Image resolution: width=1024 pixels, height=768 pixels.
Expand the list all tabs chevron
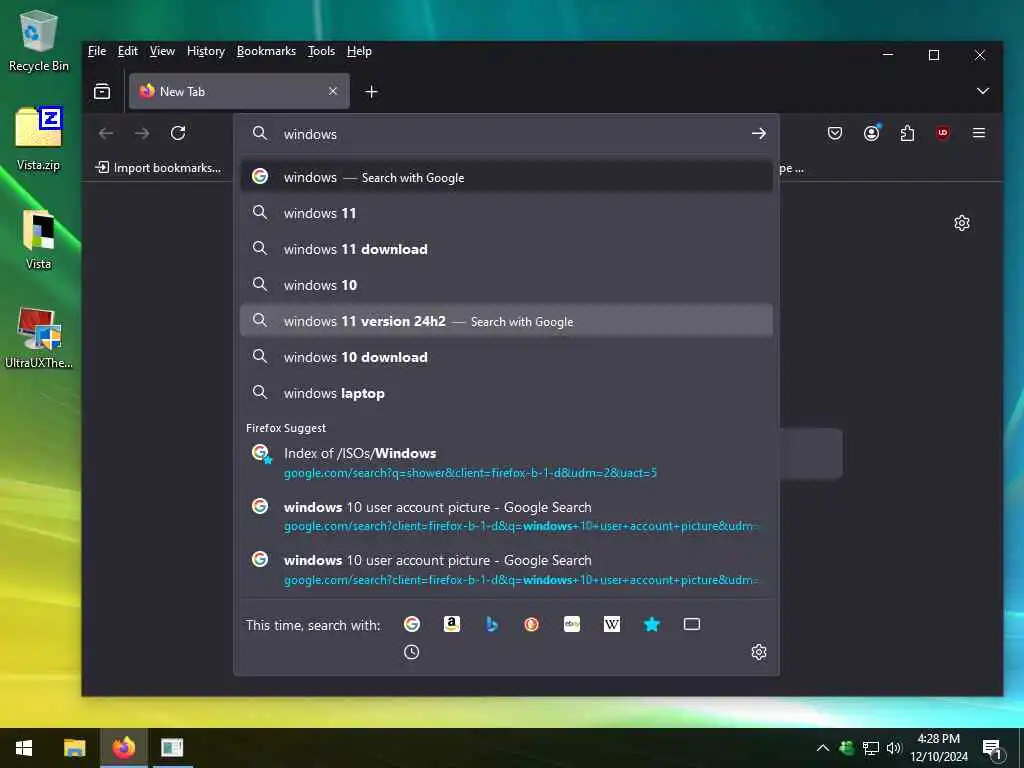pyautogui.click(x=982, y=91)
